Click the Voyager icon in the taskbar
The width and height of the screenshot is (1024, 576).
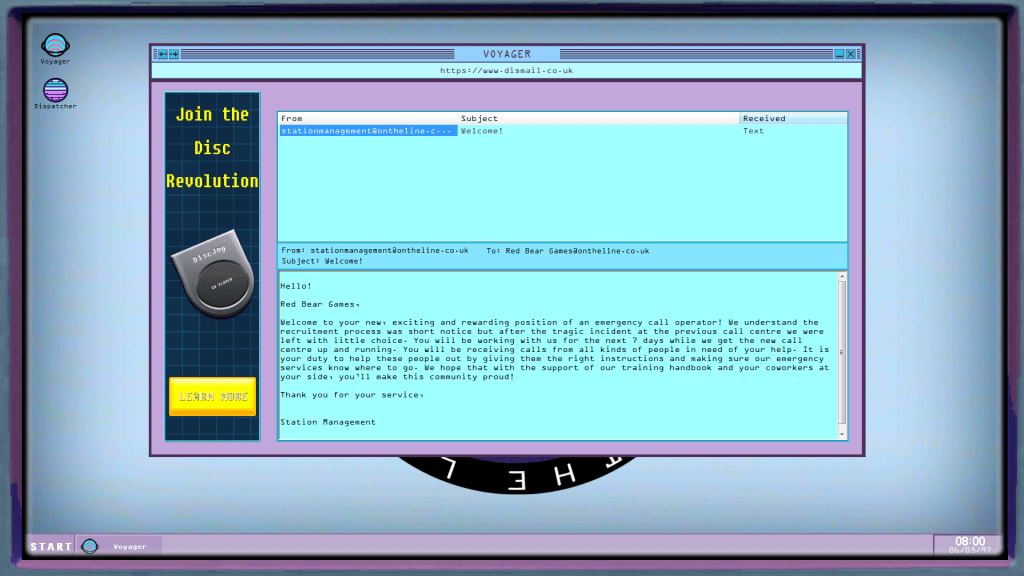click(x=90, y=546)
